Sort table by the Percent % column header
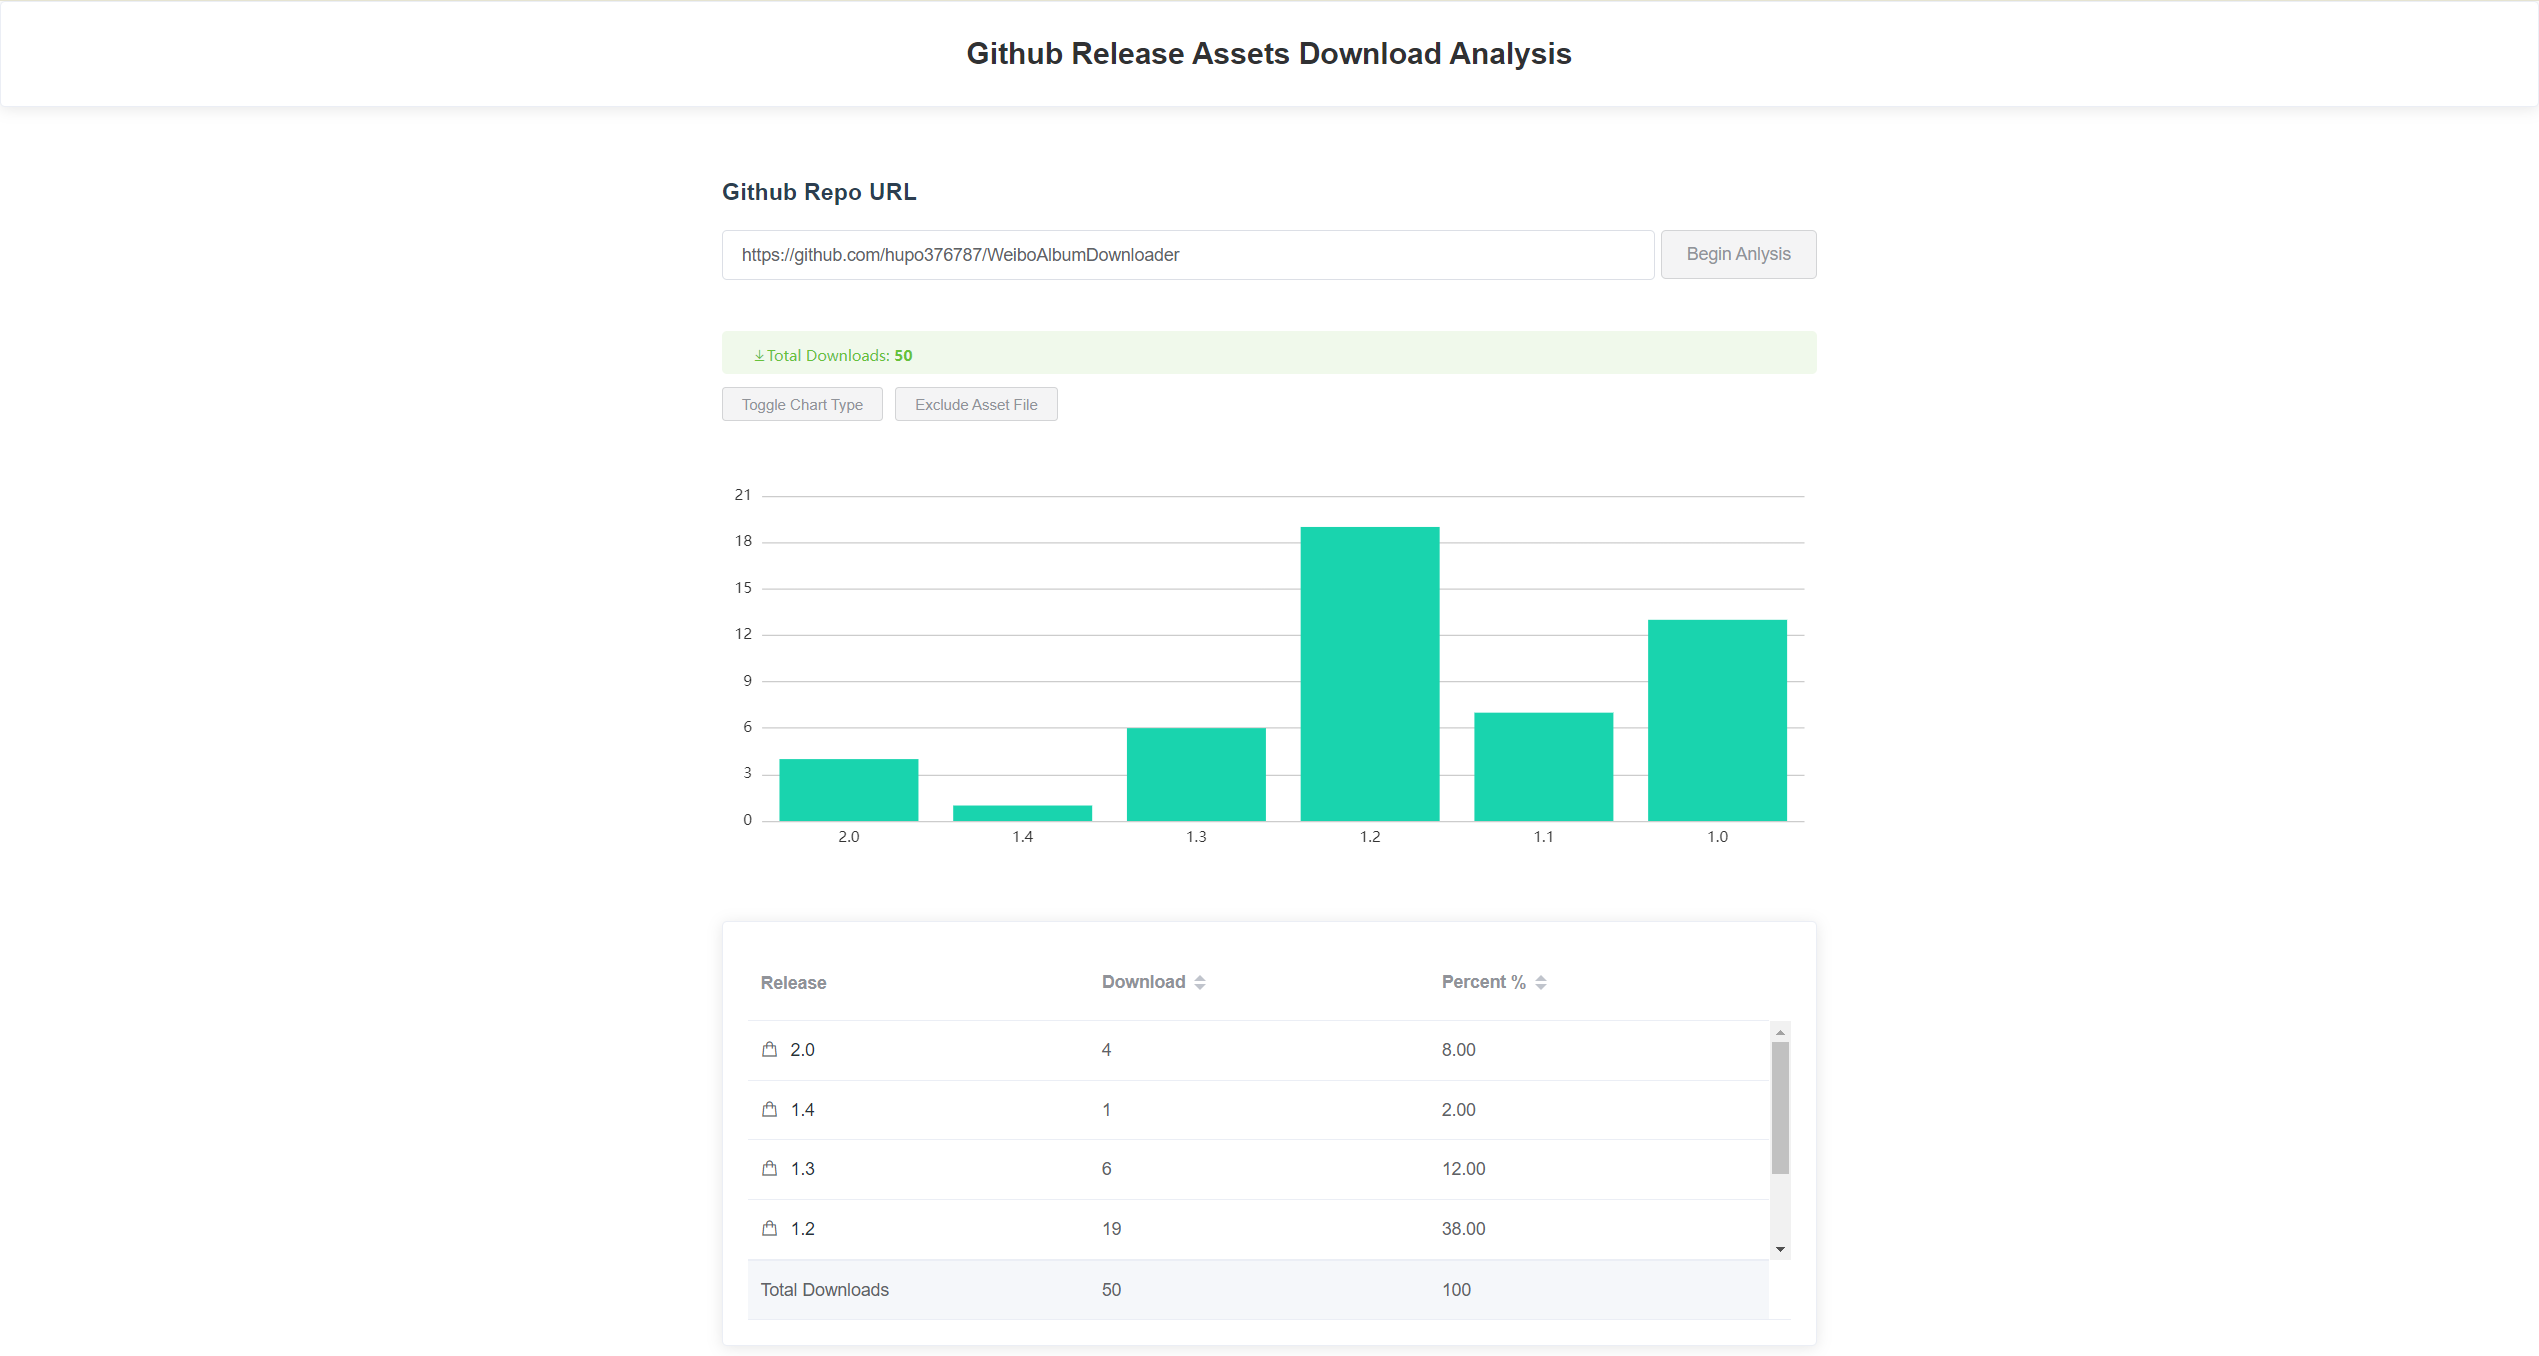Screen dimensions: 2539x1356 [1494, 982]
